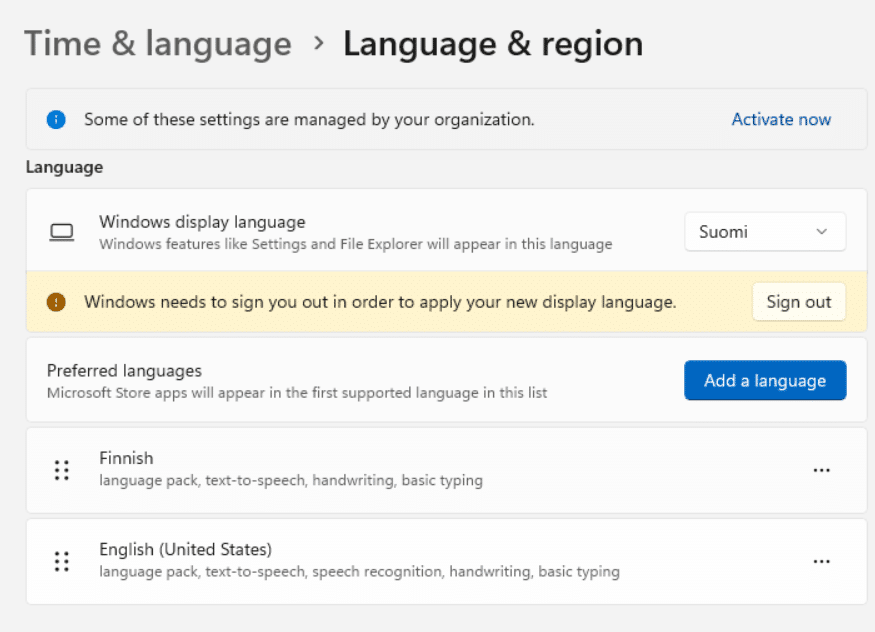Click the Language & region page title

pos(493,44)
